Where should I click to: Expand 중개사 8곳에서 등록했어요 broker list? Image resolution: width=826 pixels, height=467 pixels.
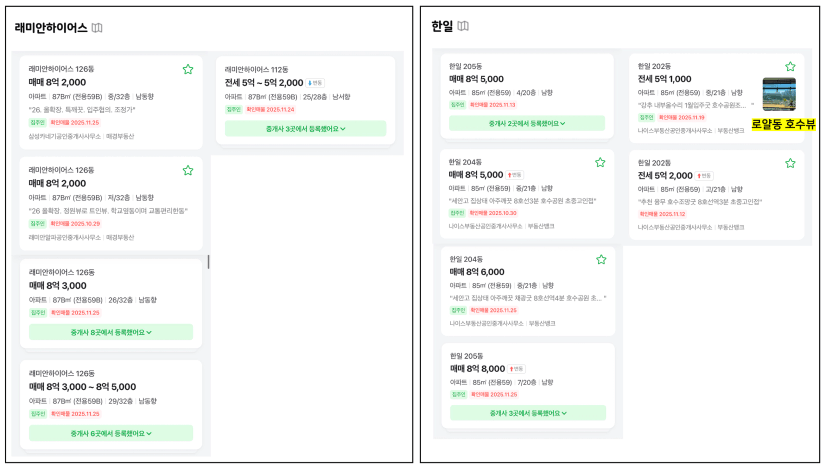111,332
